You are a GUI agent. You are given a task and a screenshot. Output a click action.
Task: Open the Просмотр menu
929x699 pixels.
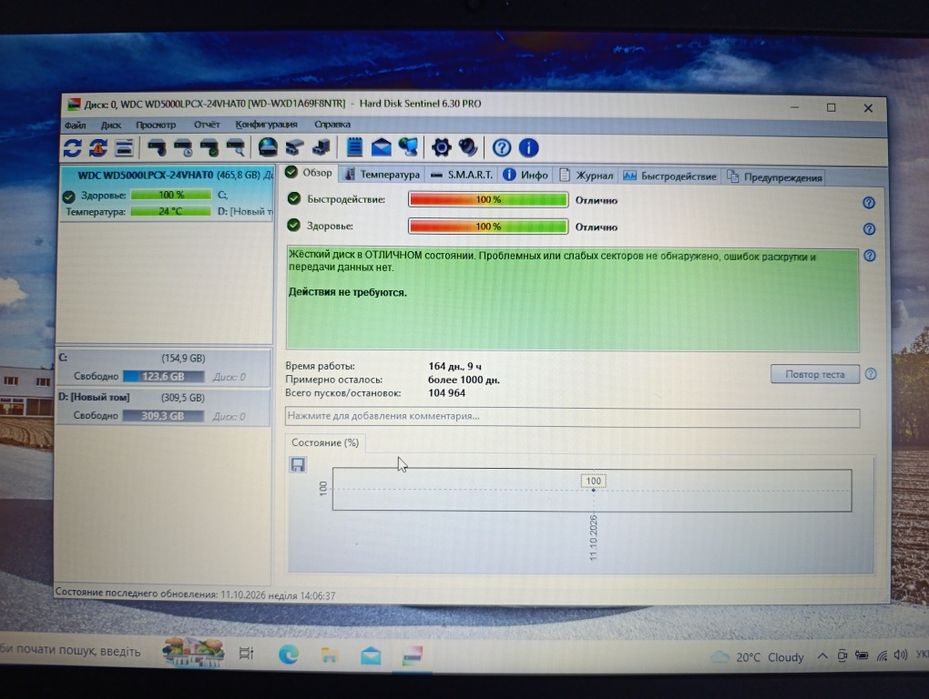156,124
